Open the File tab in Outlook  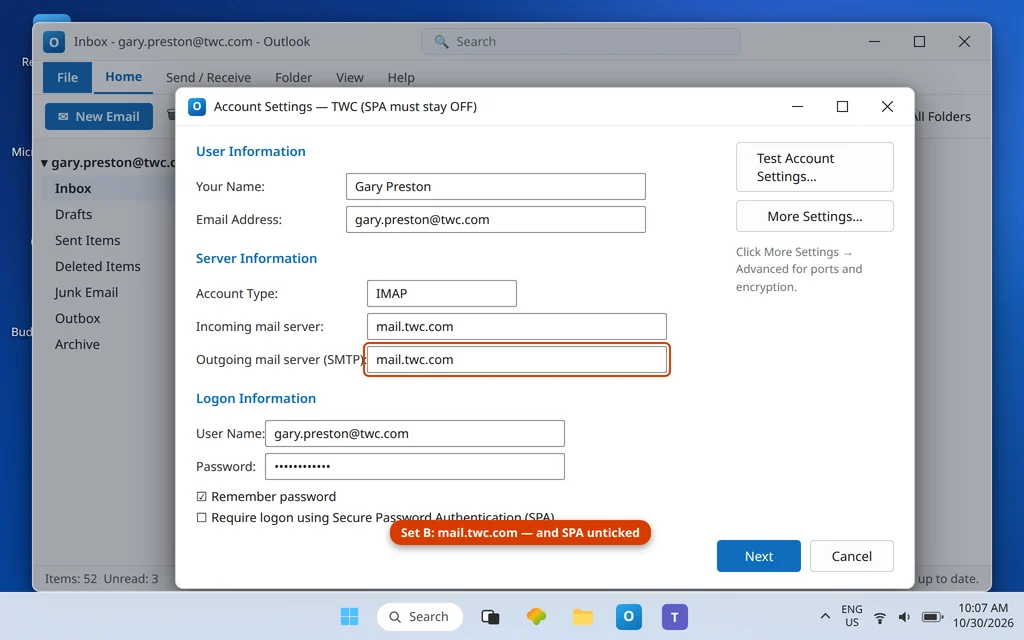pyautogui.click(x=67, y=78)
